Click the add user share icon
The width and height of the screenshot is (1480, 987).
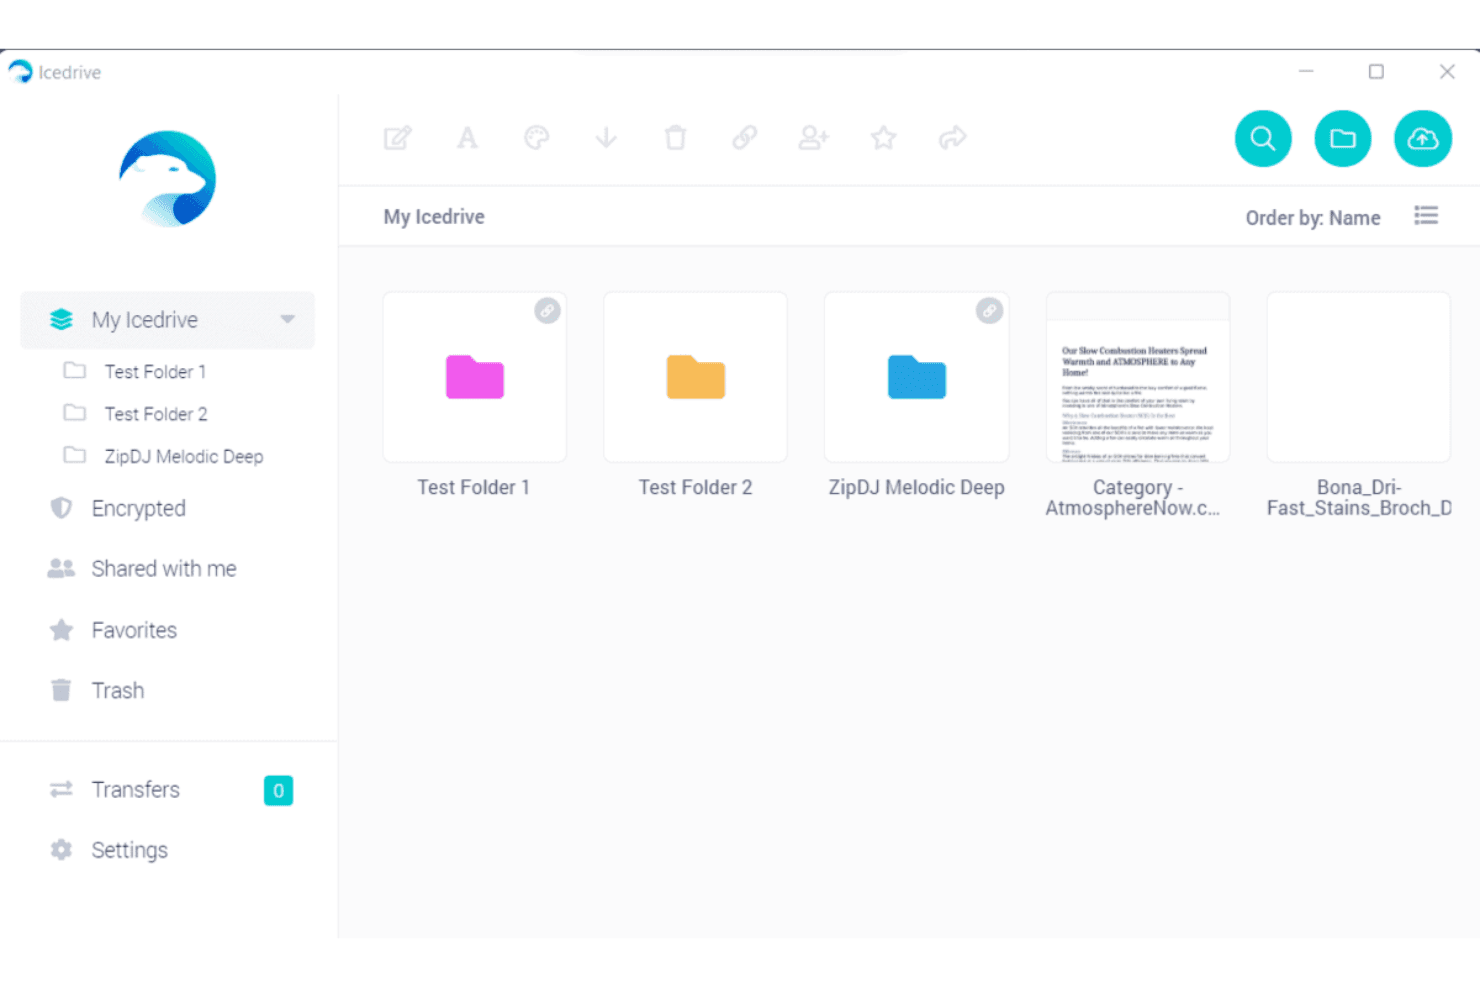(814, 138)
